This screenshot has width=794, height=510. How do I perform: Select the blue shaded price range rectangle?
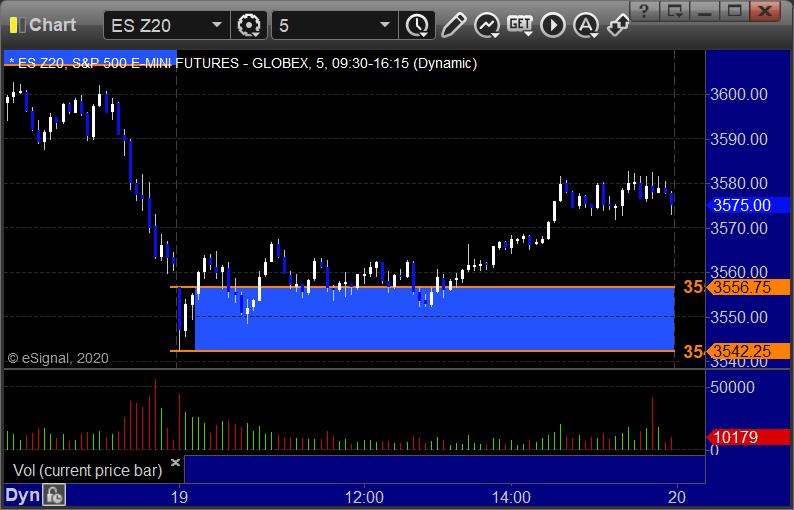pos(434,319)
